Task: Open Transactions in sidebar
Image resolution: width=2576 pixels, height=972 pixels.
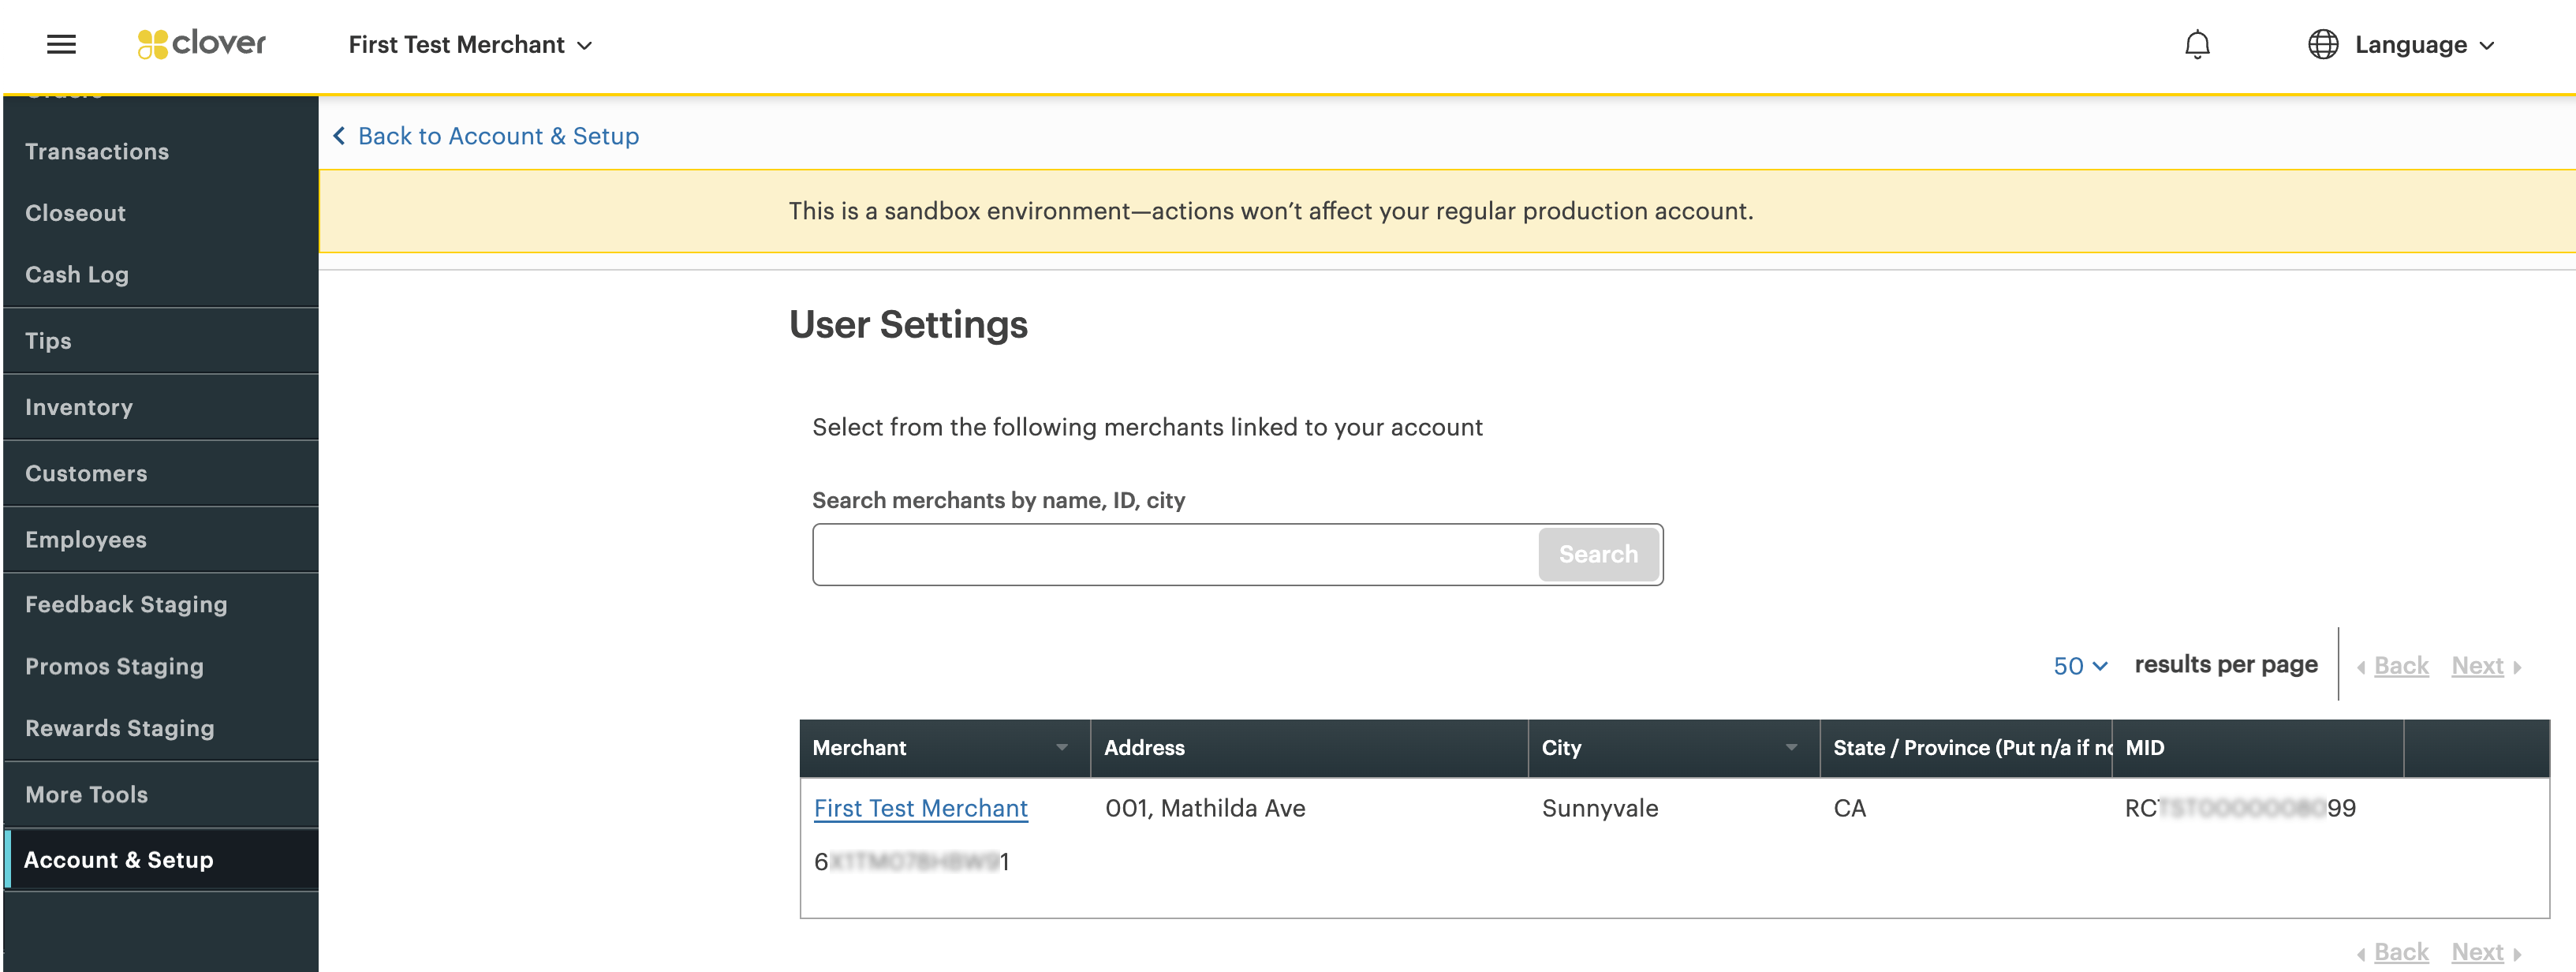Action: pos(97,152)
